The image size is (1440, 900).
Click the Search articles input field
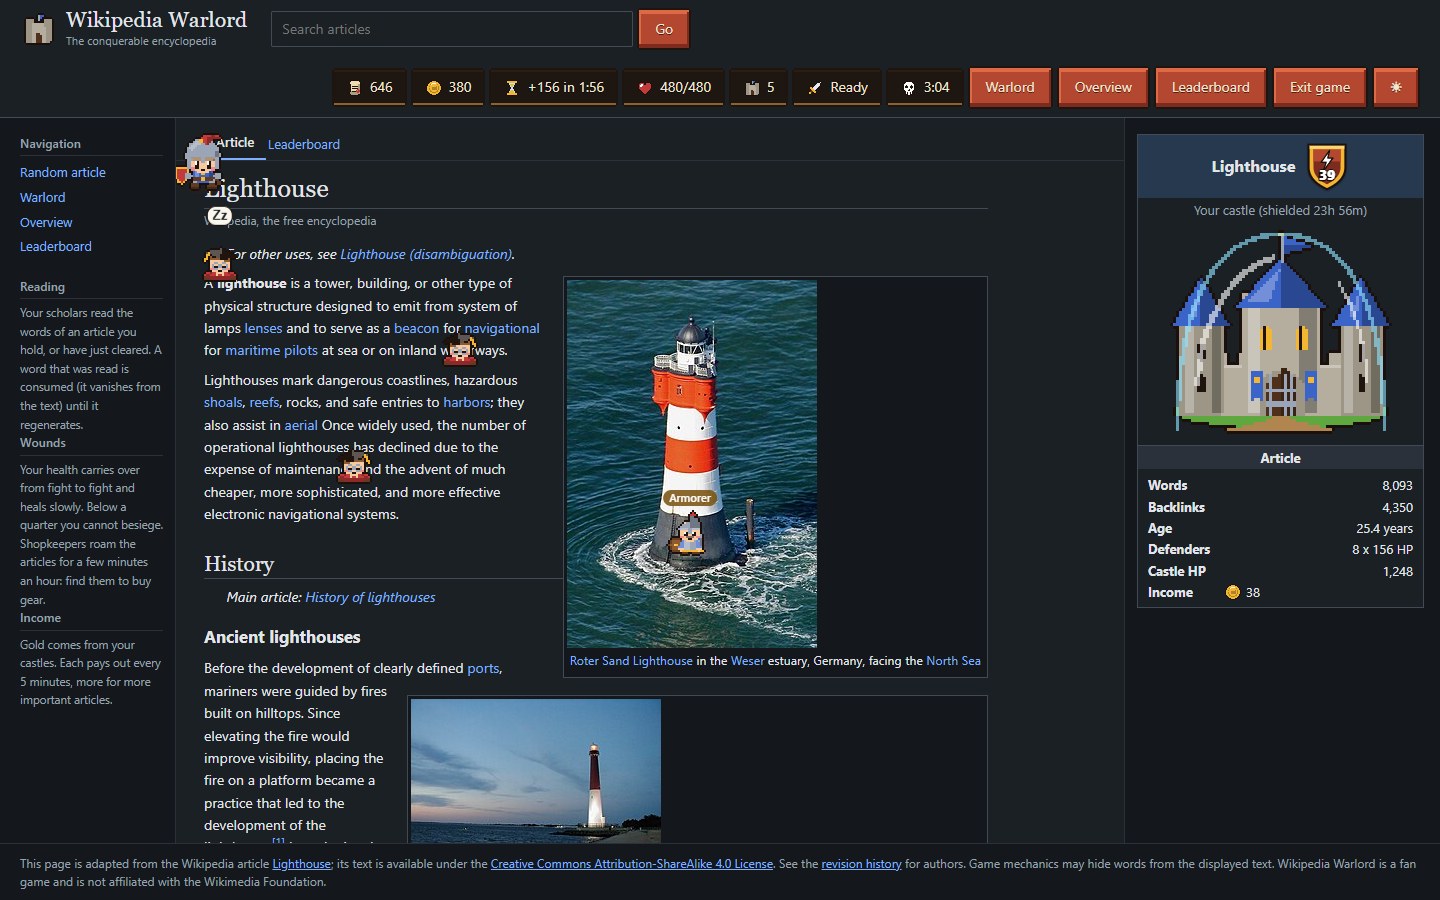point(452,29)
